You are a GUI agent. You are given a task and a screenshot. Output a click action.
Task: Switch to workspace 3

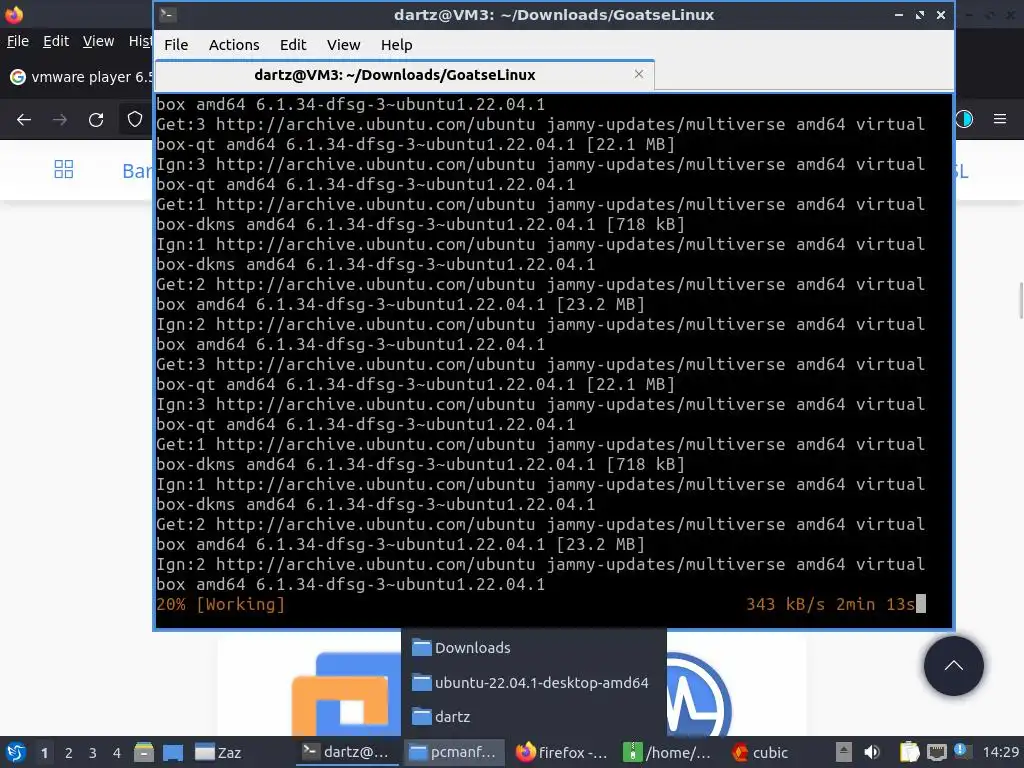click(x=93, y=753)
